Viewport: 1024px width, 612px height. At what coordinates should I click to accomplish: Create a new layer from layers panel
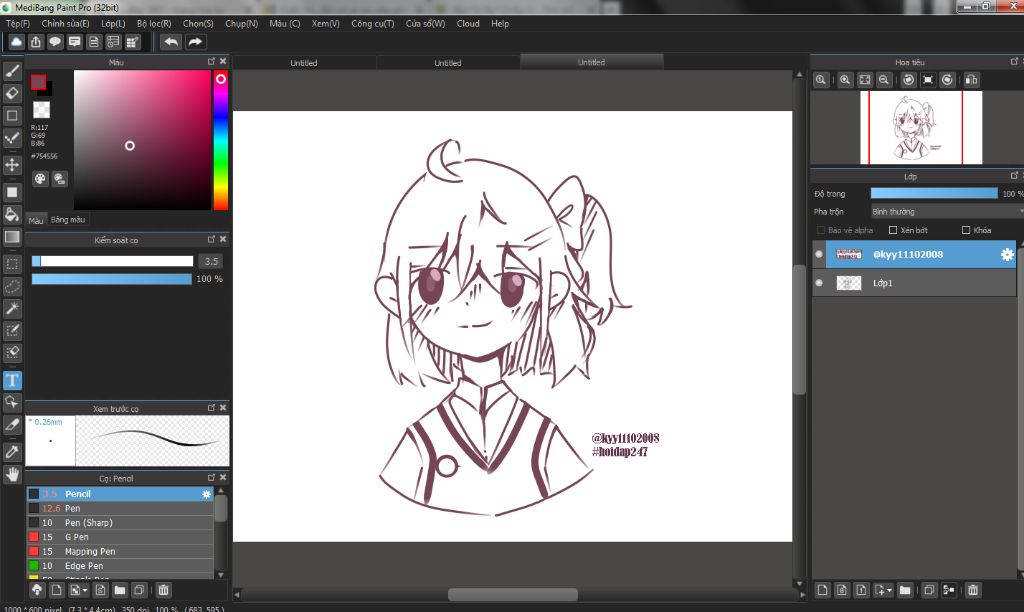pos(822,590)
